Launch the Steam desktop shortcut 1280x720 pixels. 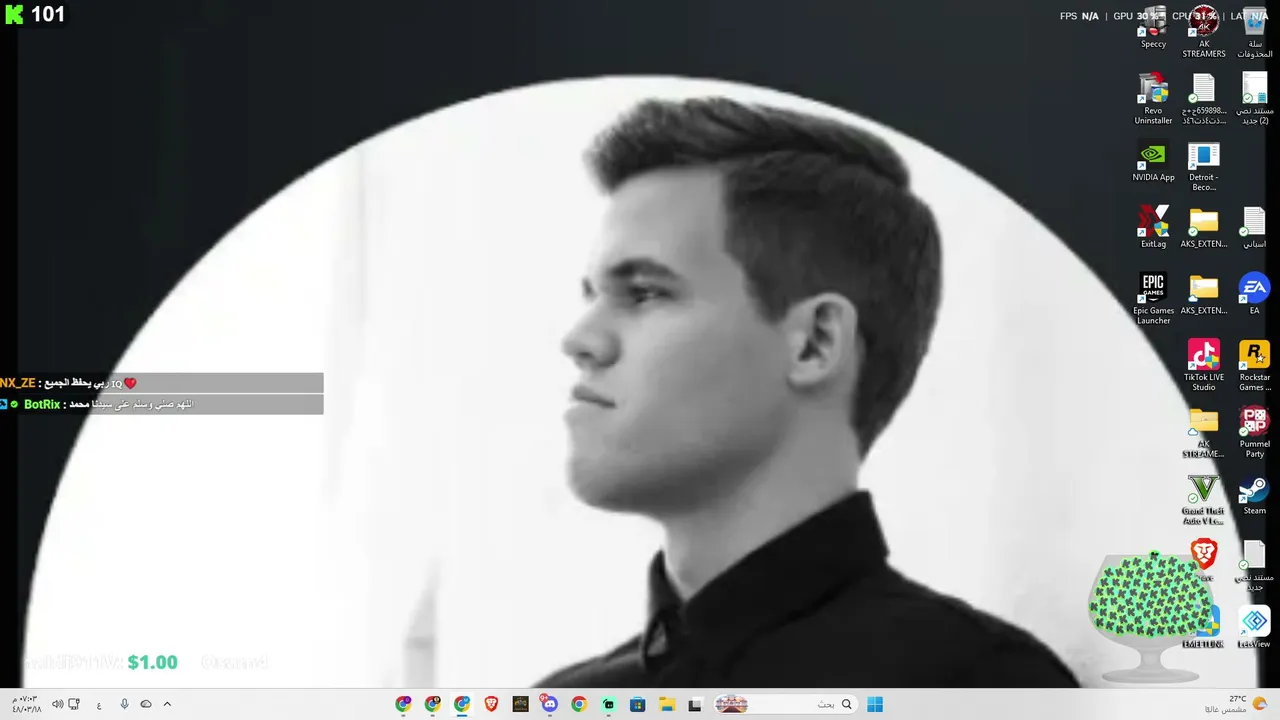1254,496
